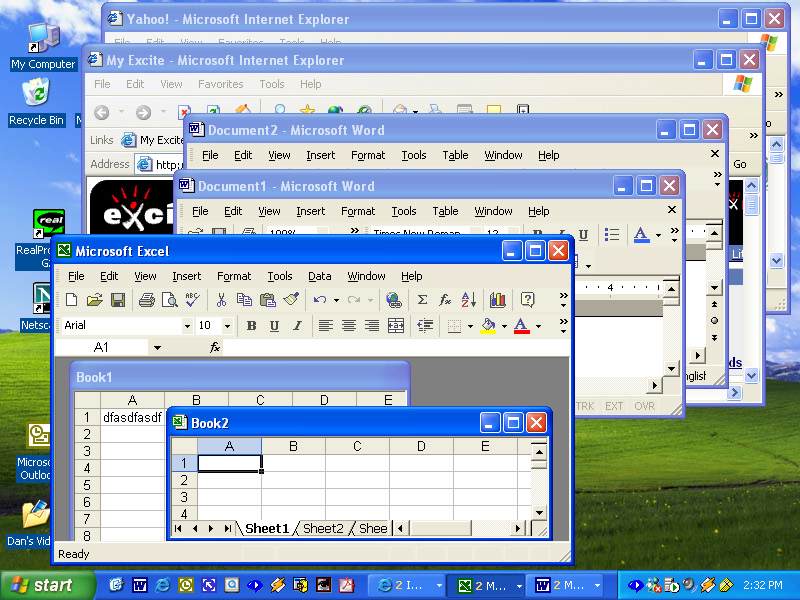Click first-sheet navigation arrow in Book2

tap(178, 529)
